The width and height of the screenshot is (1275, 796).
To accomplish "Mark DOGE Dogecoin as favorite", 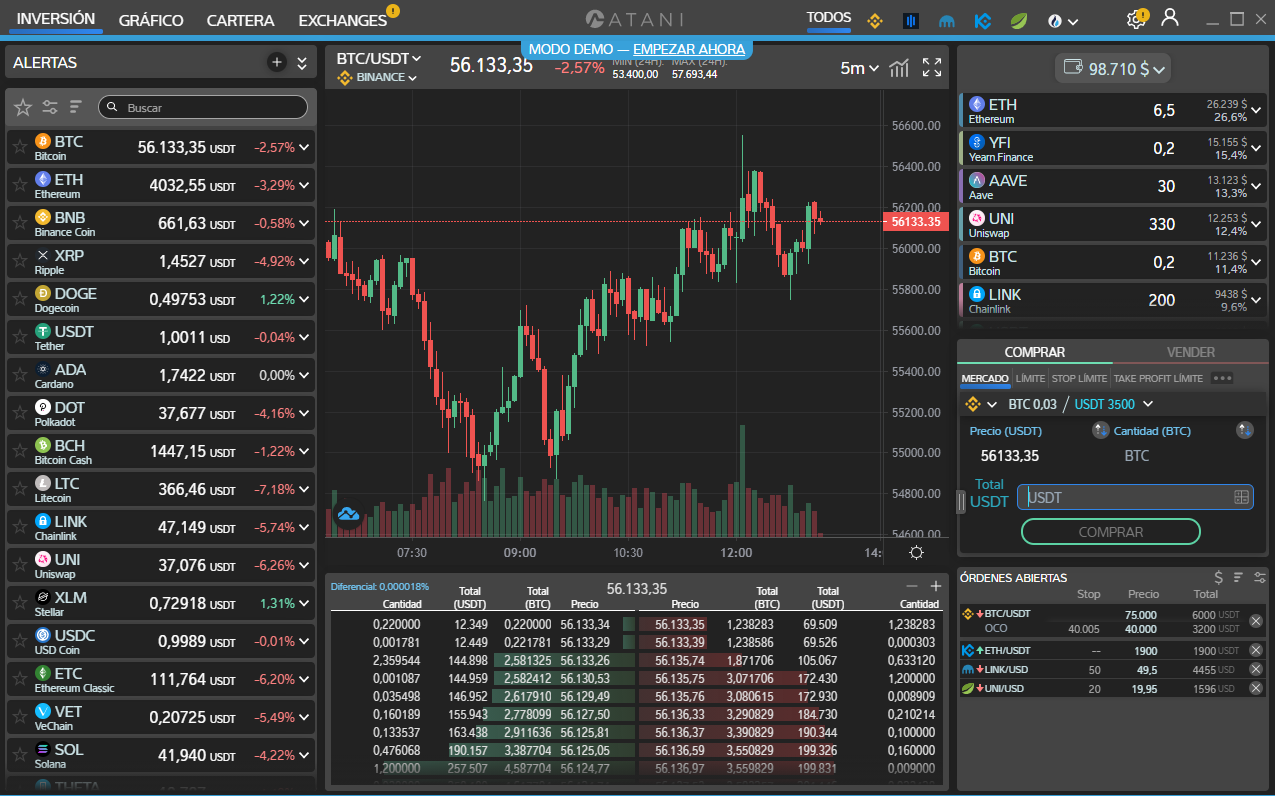I will [19, 300].
